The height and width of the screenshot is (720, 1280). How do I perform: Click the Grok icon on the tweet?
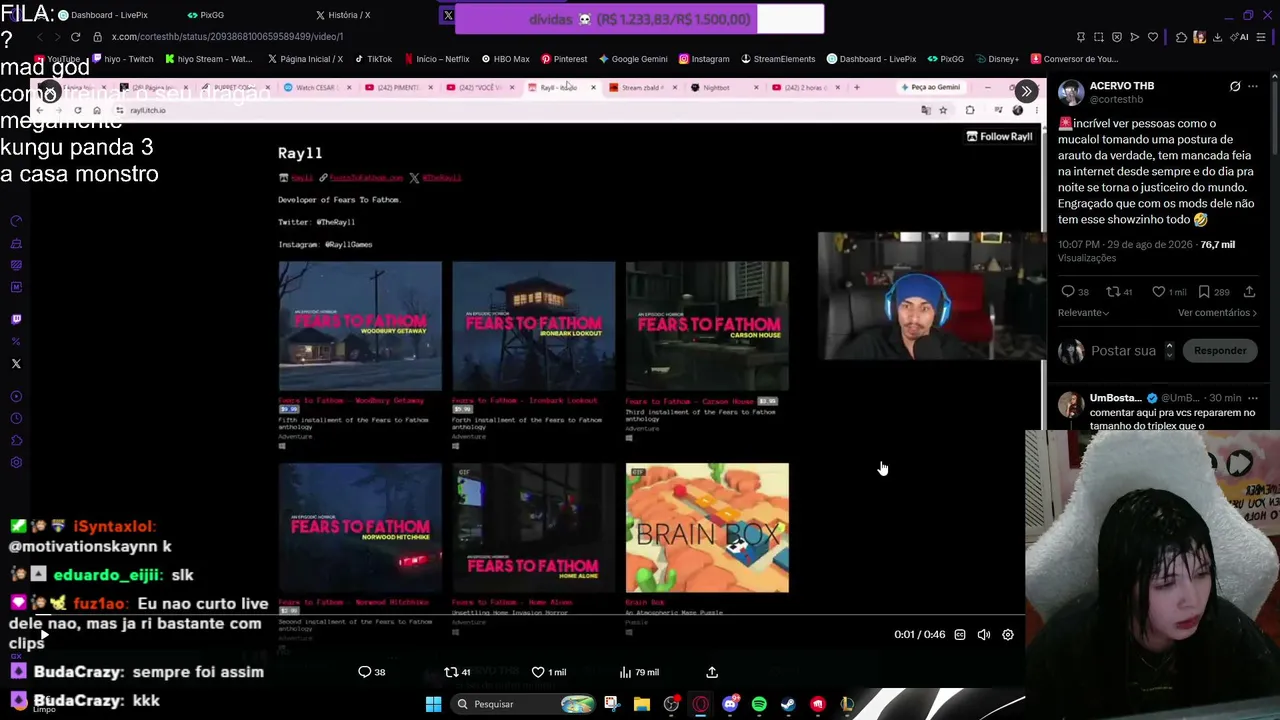tap(1235, 87)
